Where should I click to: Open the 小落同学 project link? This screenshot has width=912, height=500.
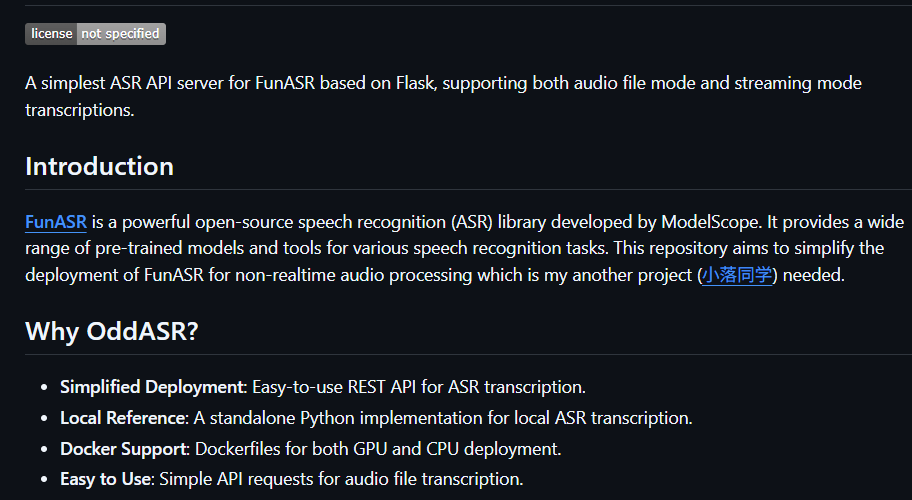(737, 274)
